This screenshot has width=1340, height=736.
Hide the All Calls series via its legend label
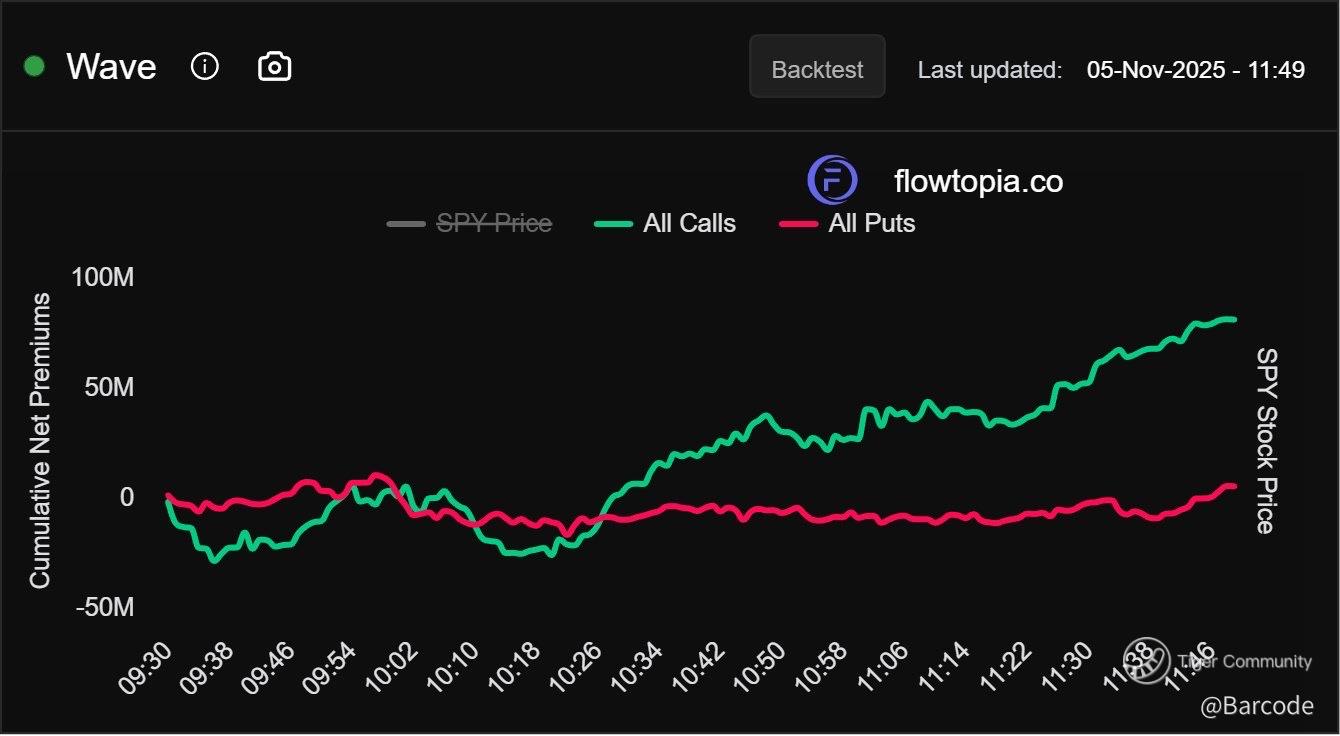[689, 223]
